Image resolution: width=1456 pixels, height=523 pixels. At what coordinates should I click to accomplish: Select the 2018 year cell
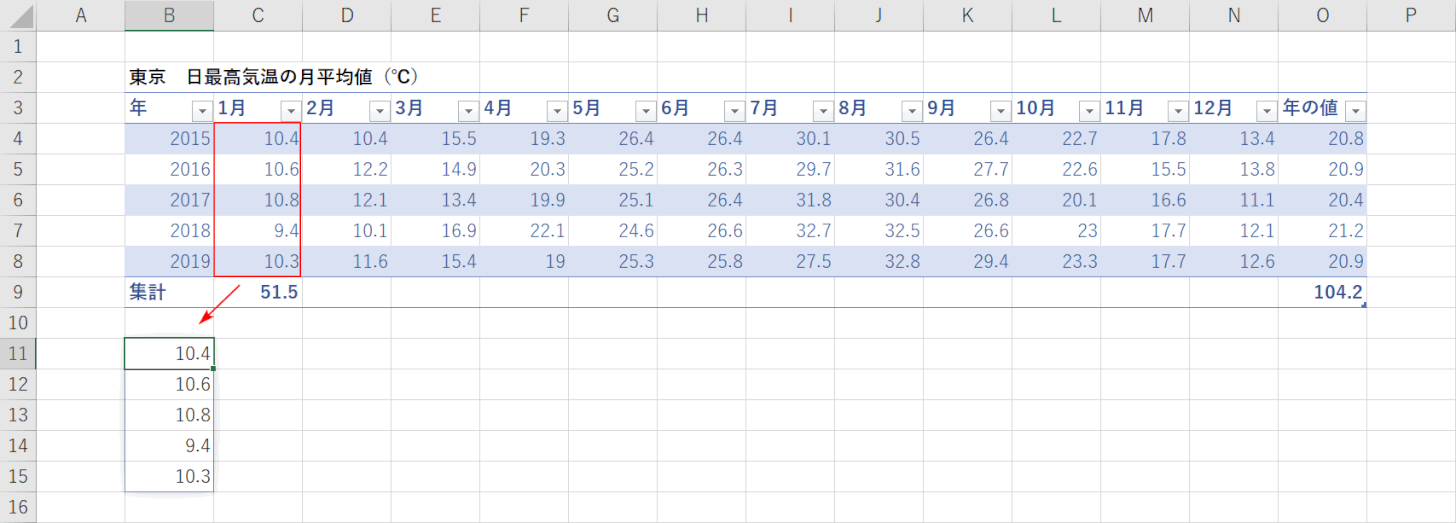(x=169, y=231)
